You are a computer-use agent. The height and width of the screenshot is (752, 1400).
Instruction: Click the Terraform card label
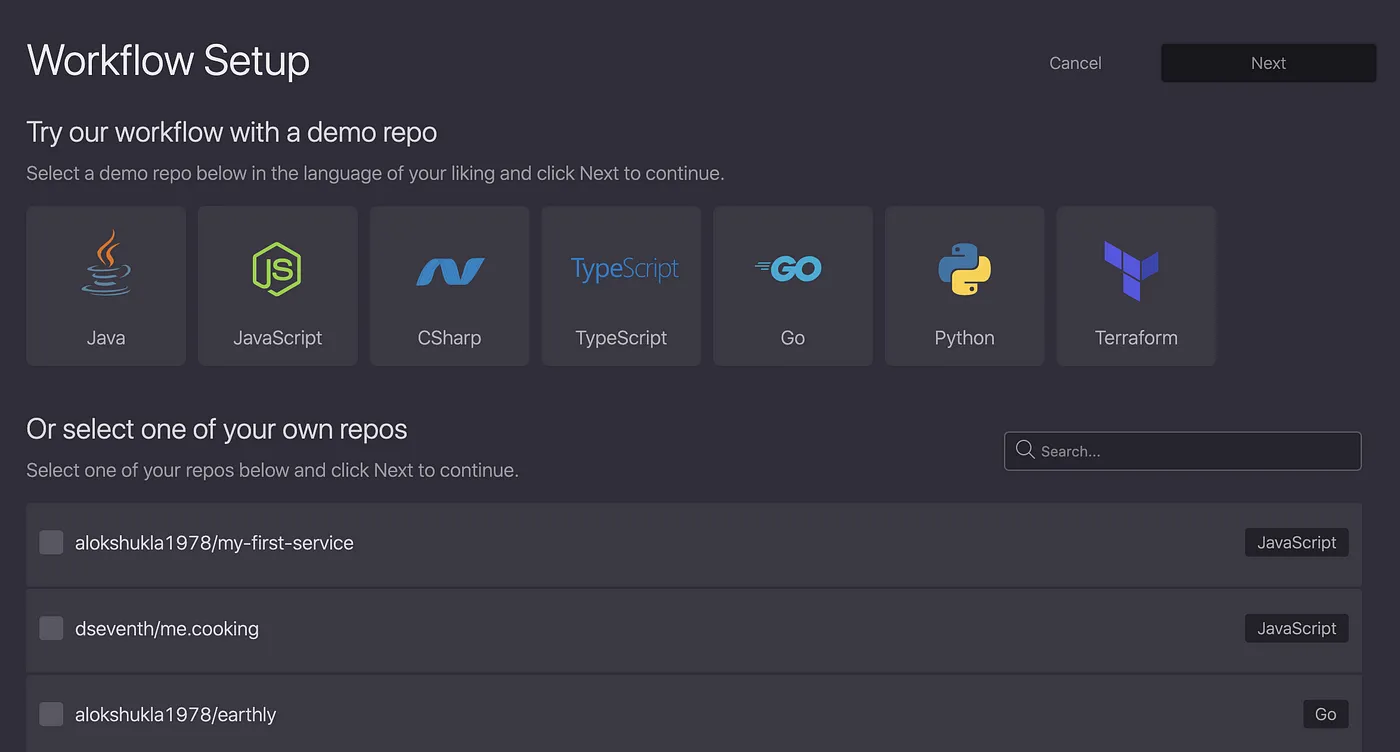coord(1136,338)
